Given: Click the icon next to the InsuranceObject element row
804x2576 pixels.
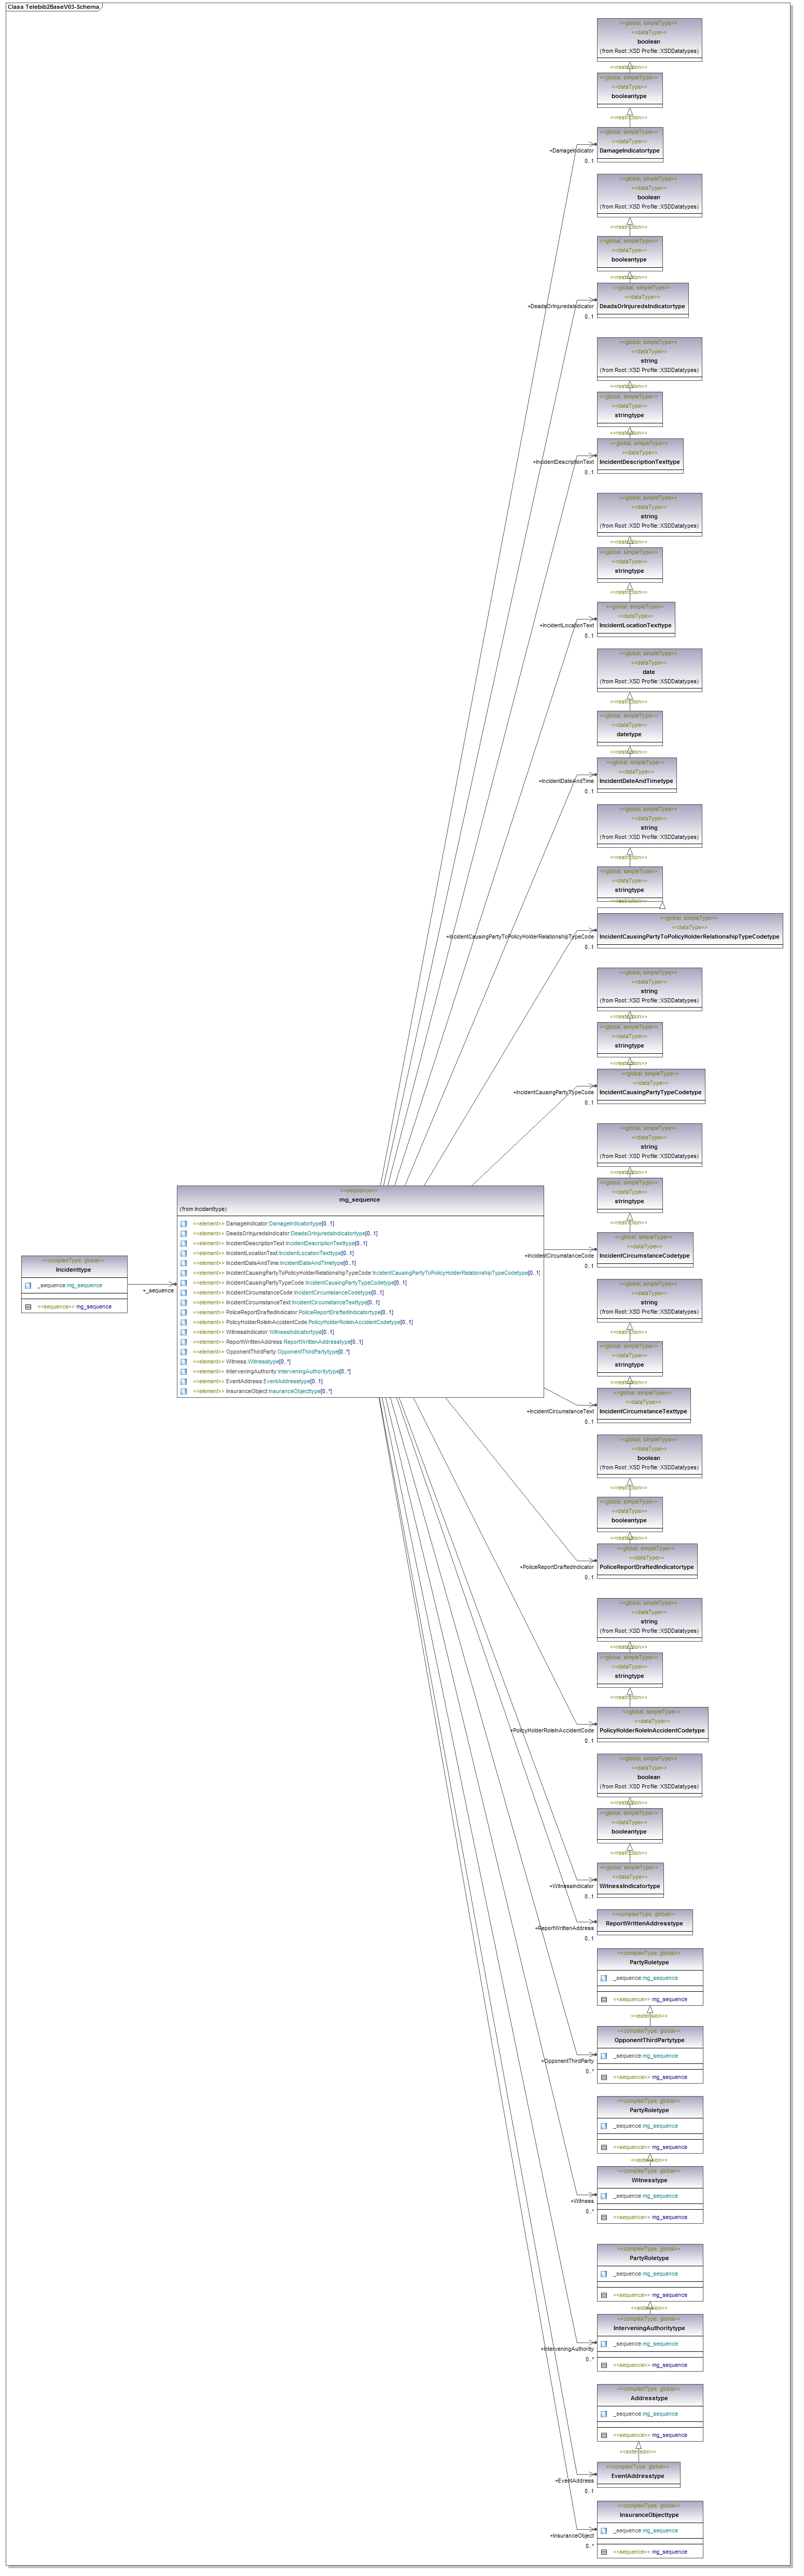Looking at the screenshot, I should (184, 1391).
